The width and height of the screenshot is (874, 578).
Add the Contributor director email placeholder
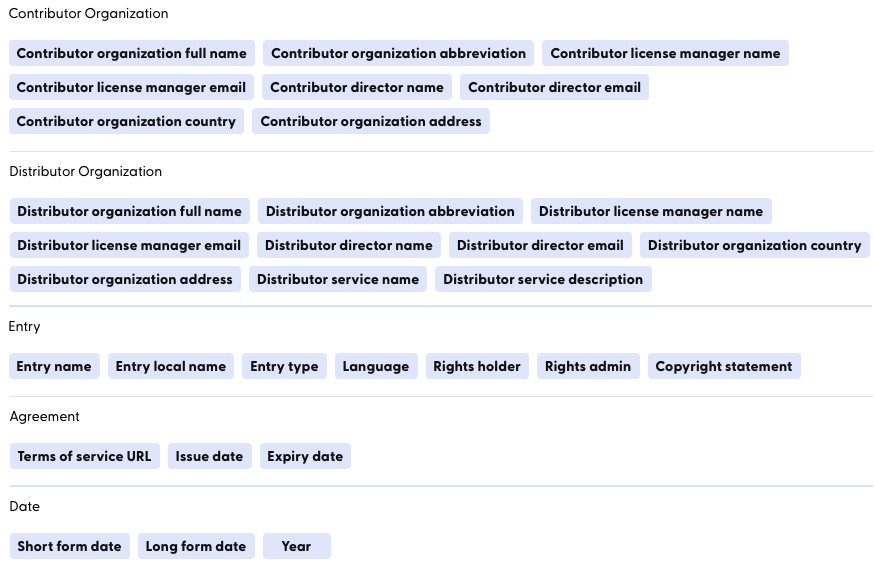click(x=554, y=87)
